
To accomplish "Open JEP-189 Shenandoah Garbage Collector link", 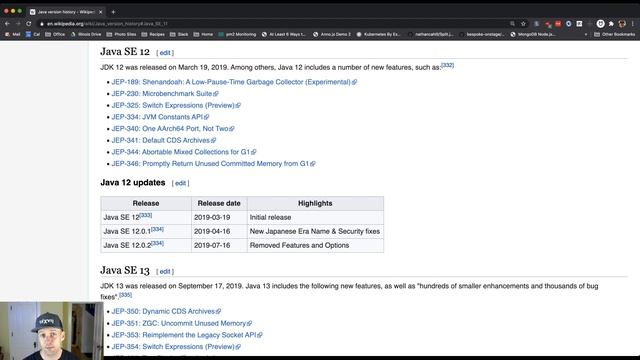I will pos(234,82).
